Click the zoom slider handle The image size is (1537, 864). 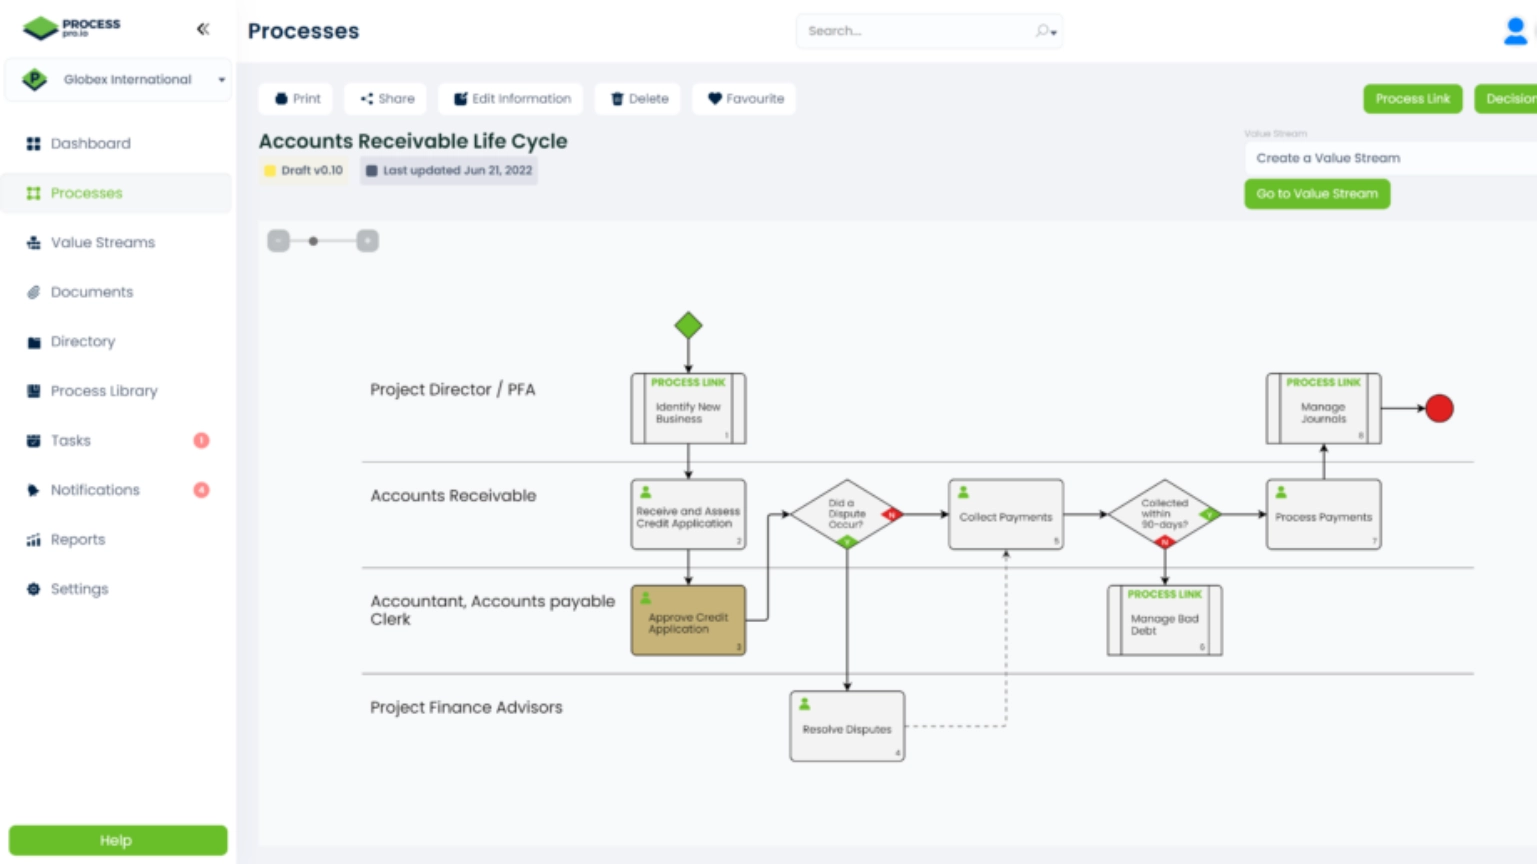[313, 241]
